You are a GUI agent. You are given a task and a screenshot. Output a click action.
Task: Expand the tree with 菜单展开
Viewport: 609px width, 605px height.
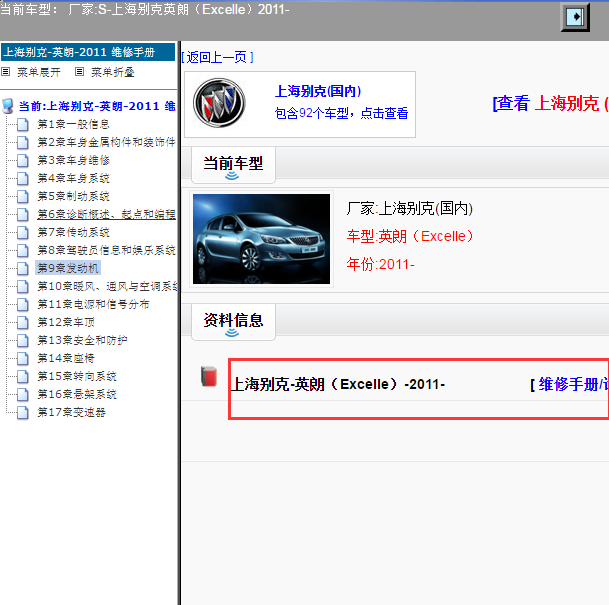tap(39, 72)
